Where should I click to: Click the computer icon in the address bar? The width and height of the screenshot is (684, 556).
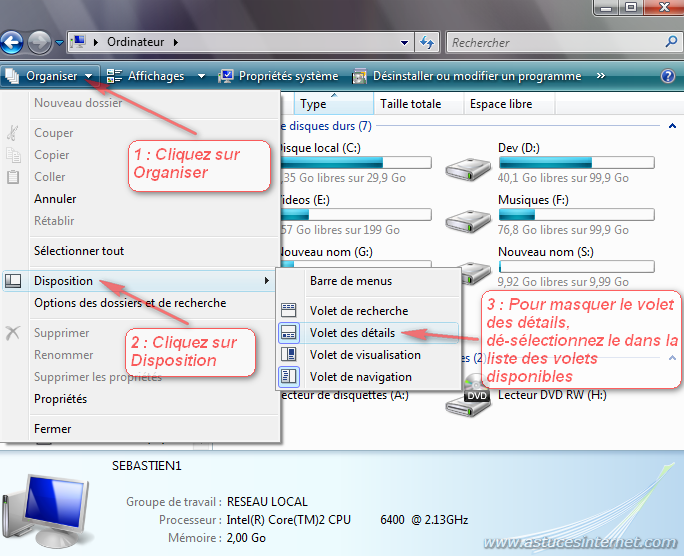click(x=79, y=42)
